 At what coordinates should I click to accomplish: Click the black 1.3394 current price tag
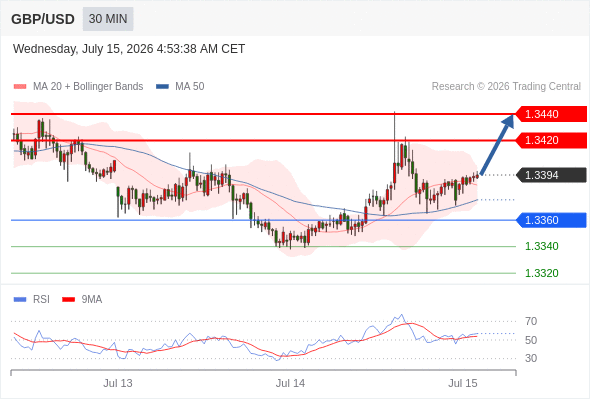[x=551, y=175]
